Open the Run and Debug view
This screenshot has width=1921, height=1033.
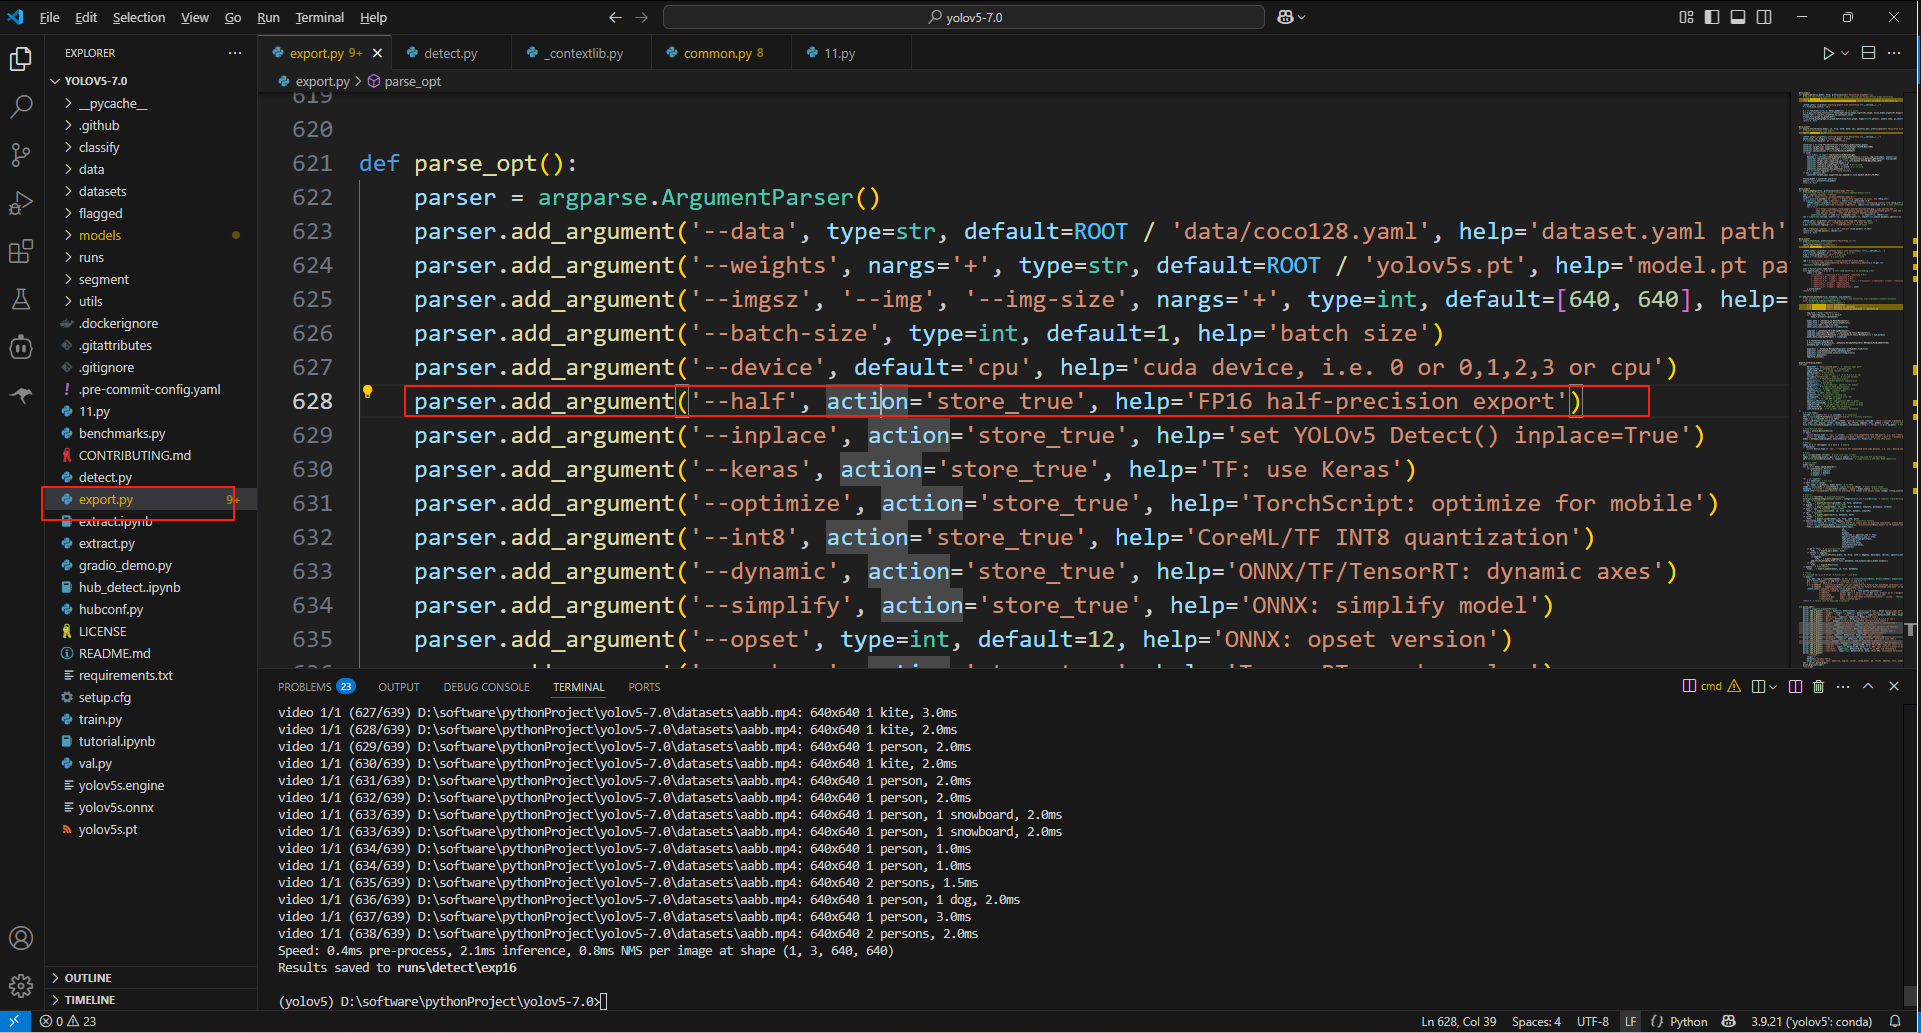[x=21, y=202]
